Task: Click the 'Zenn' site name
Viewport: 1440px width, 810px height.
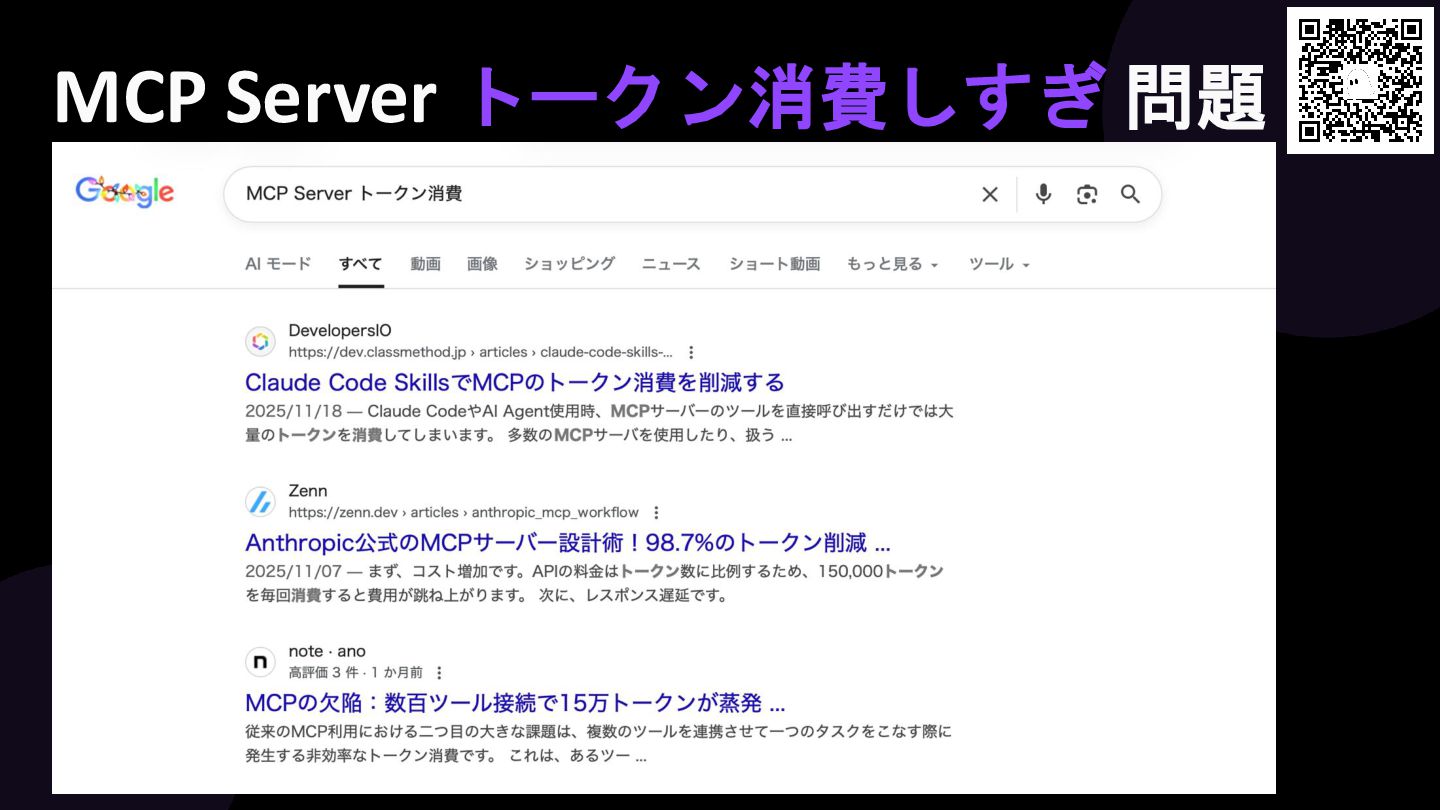Action: point(308,491)
